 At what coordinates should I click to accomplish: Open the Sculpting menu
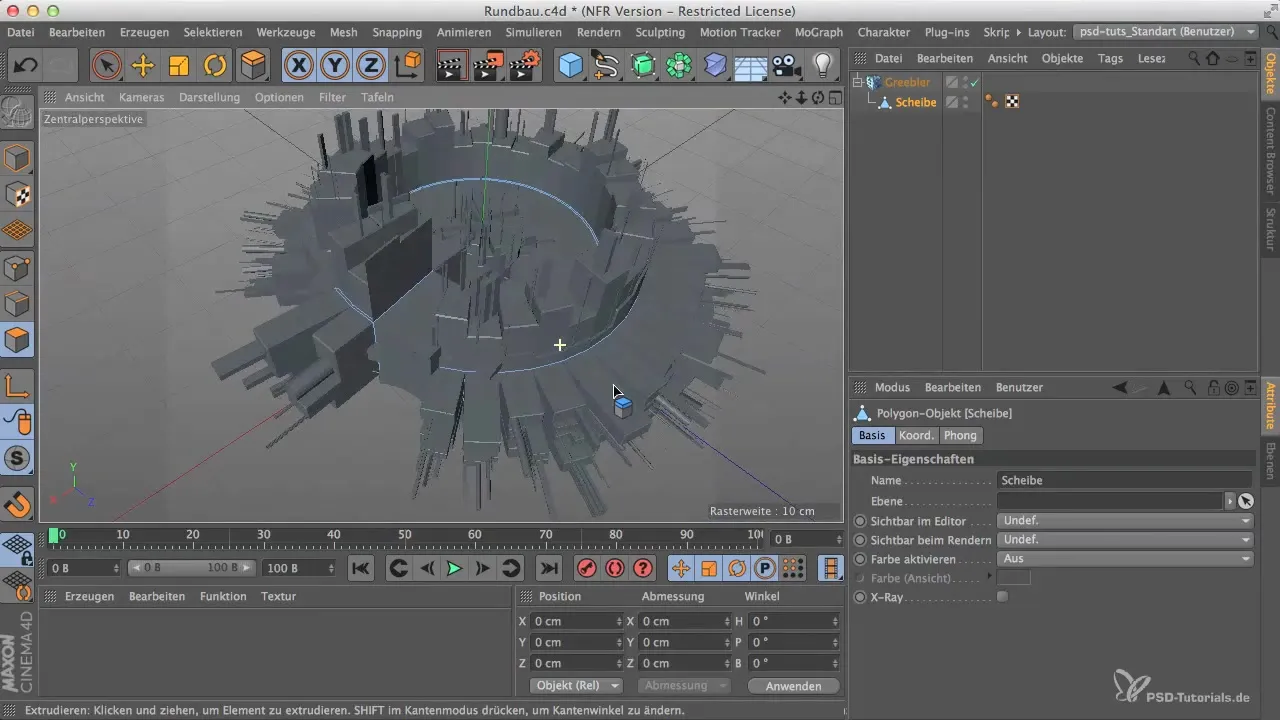(x=660, y=32)
